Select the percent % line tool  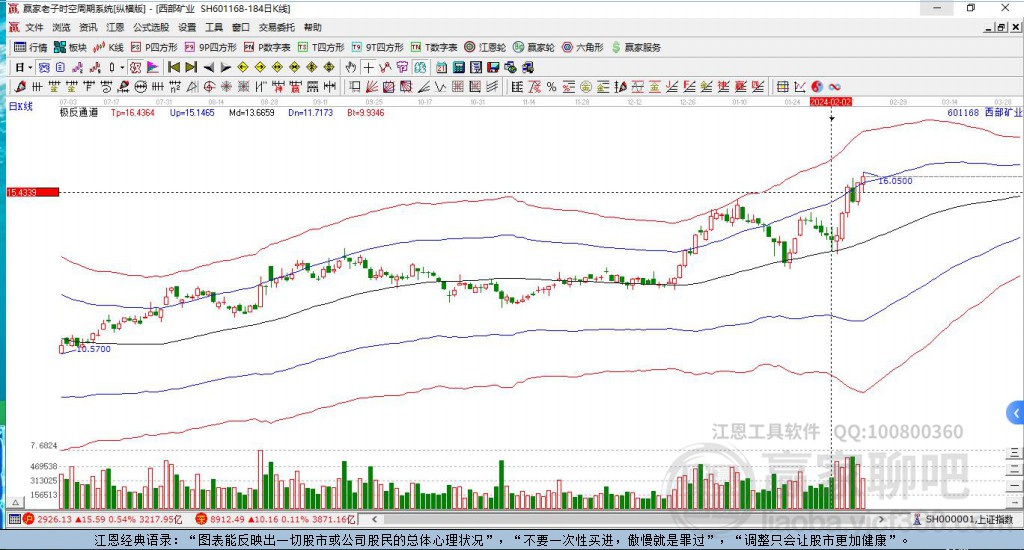pyautogui.click(x=551, y=86)
